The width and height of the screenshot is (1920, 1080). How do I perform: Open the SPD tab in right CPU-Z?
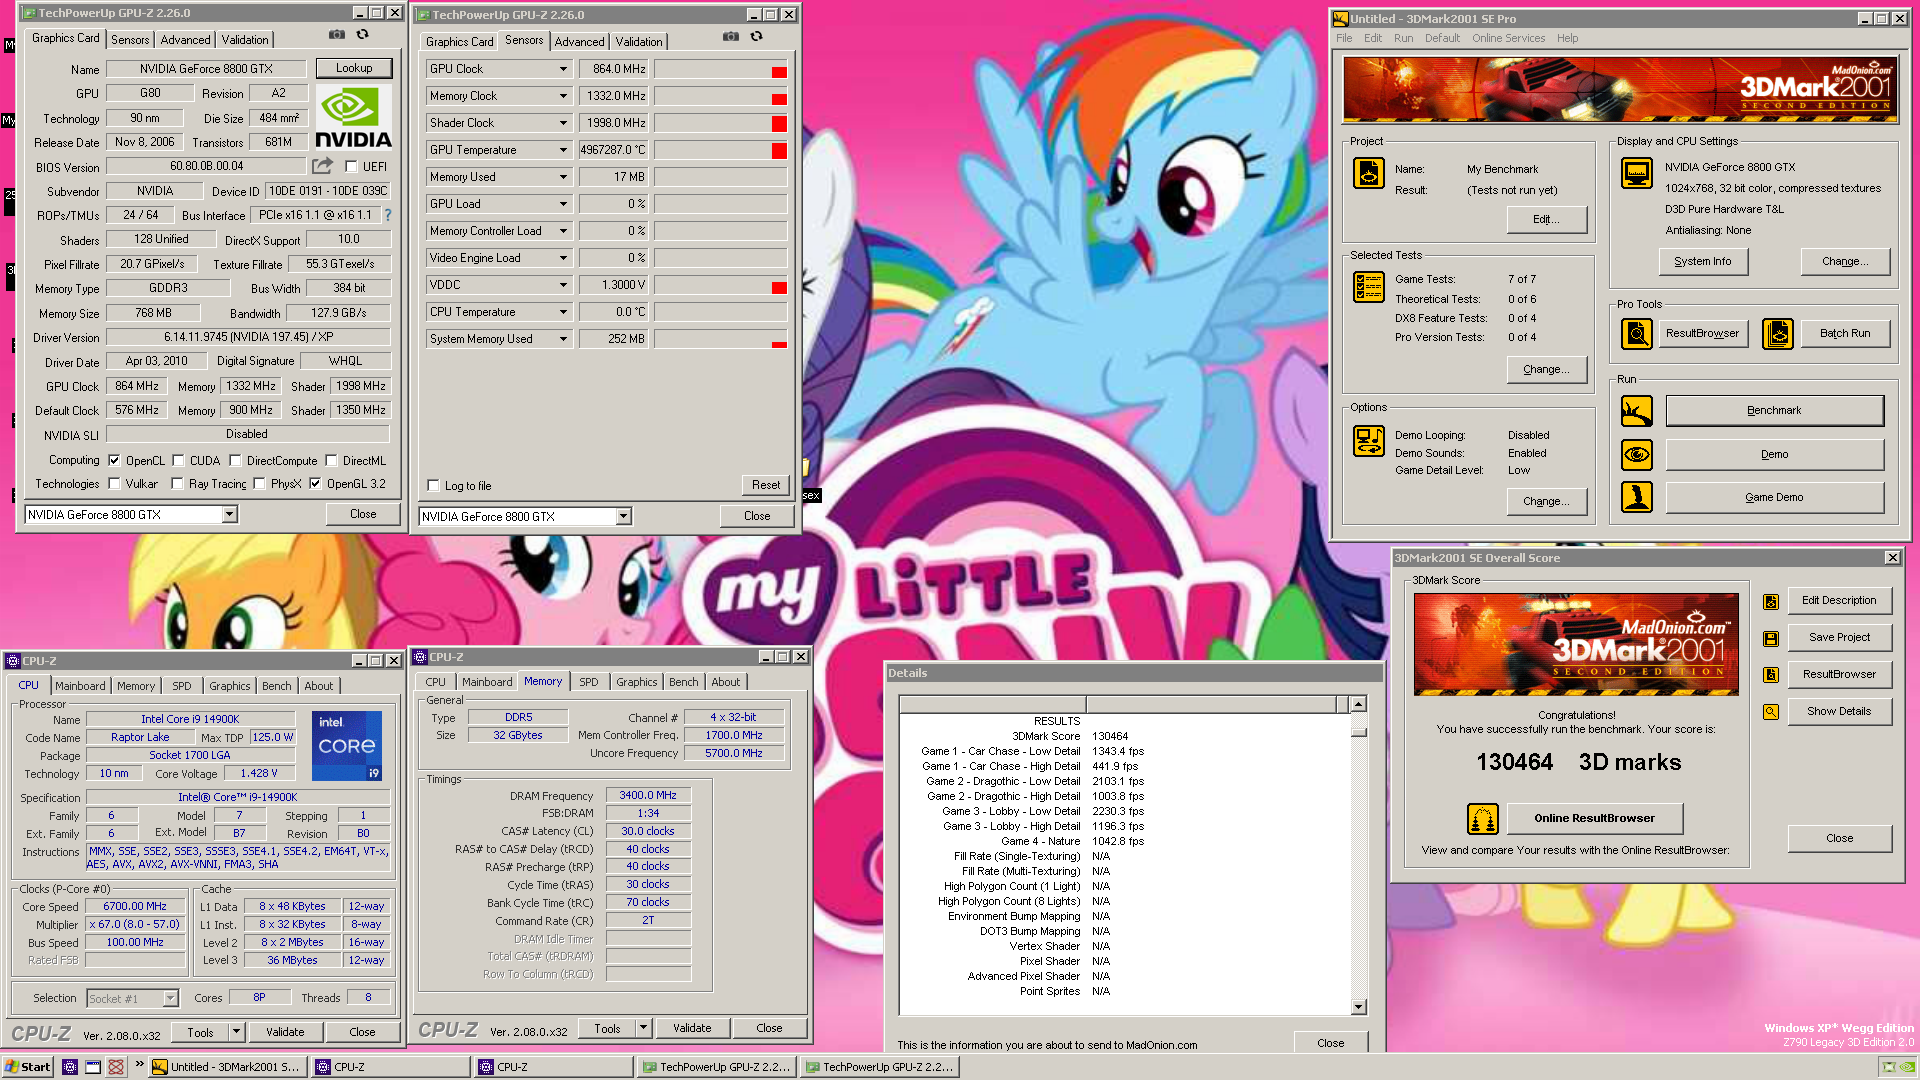point(589,682)
